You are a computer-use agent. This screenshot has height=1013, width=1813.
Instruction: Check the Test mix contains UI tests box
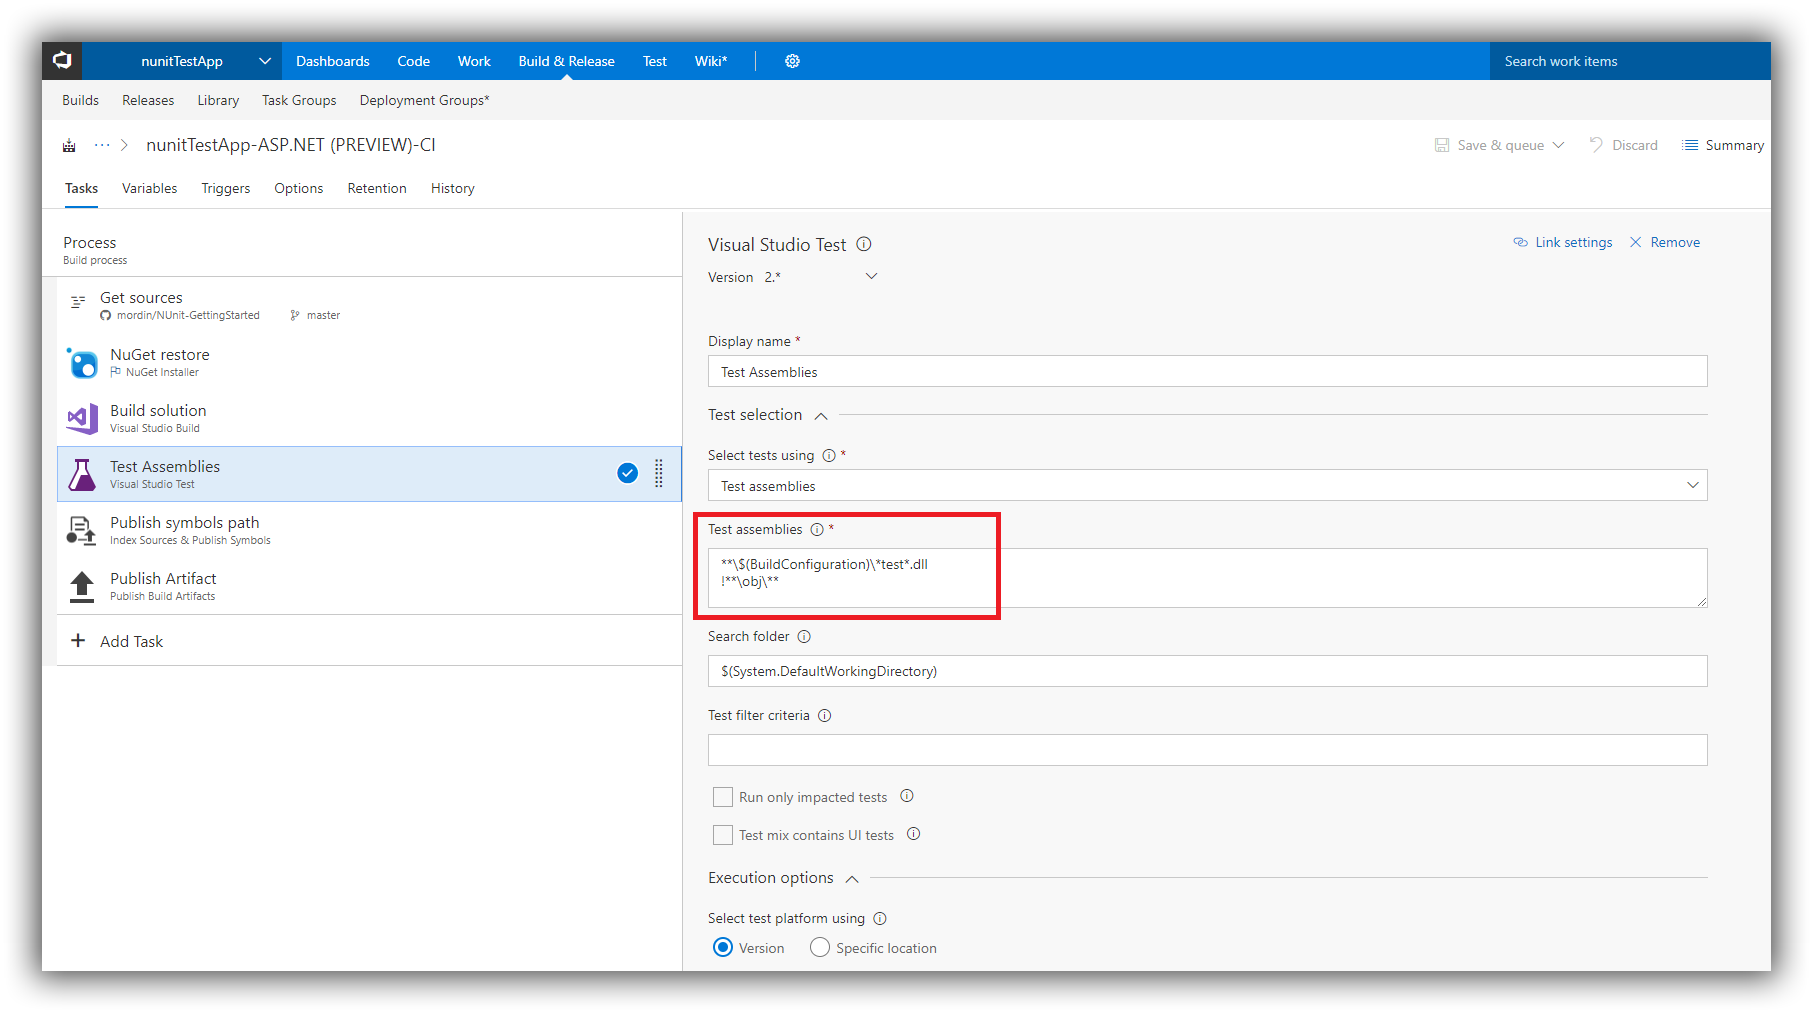click(x=723, y=835)
